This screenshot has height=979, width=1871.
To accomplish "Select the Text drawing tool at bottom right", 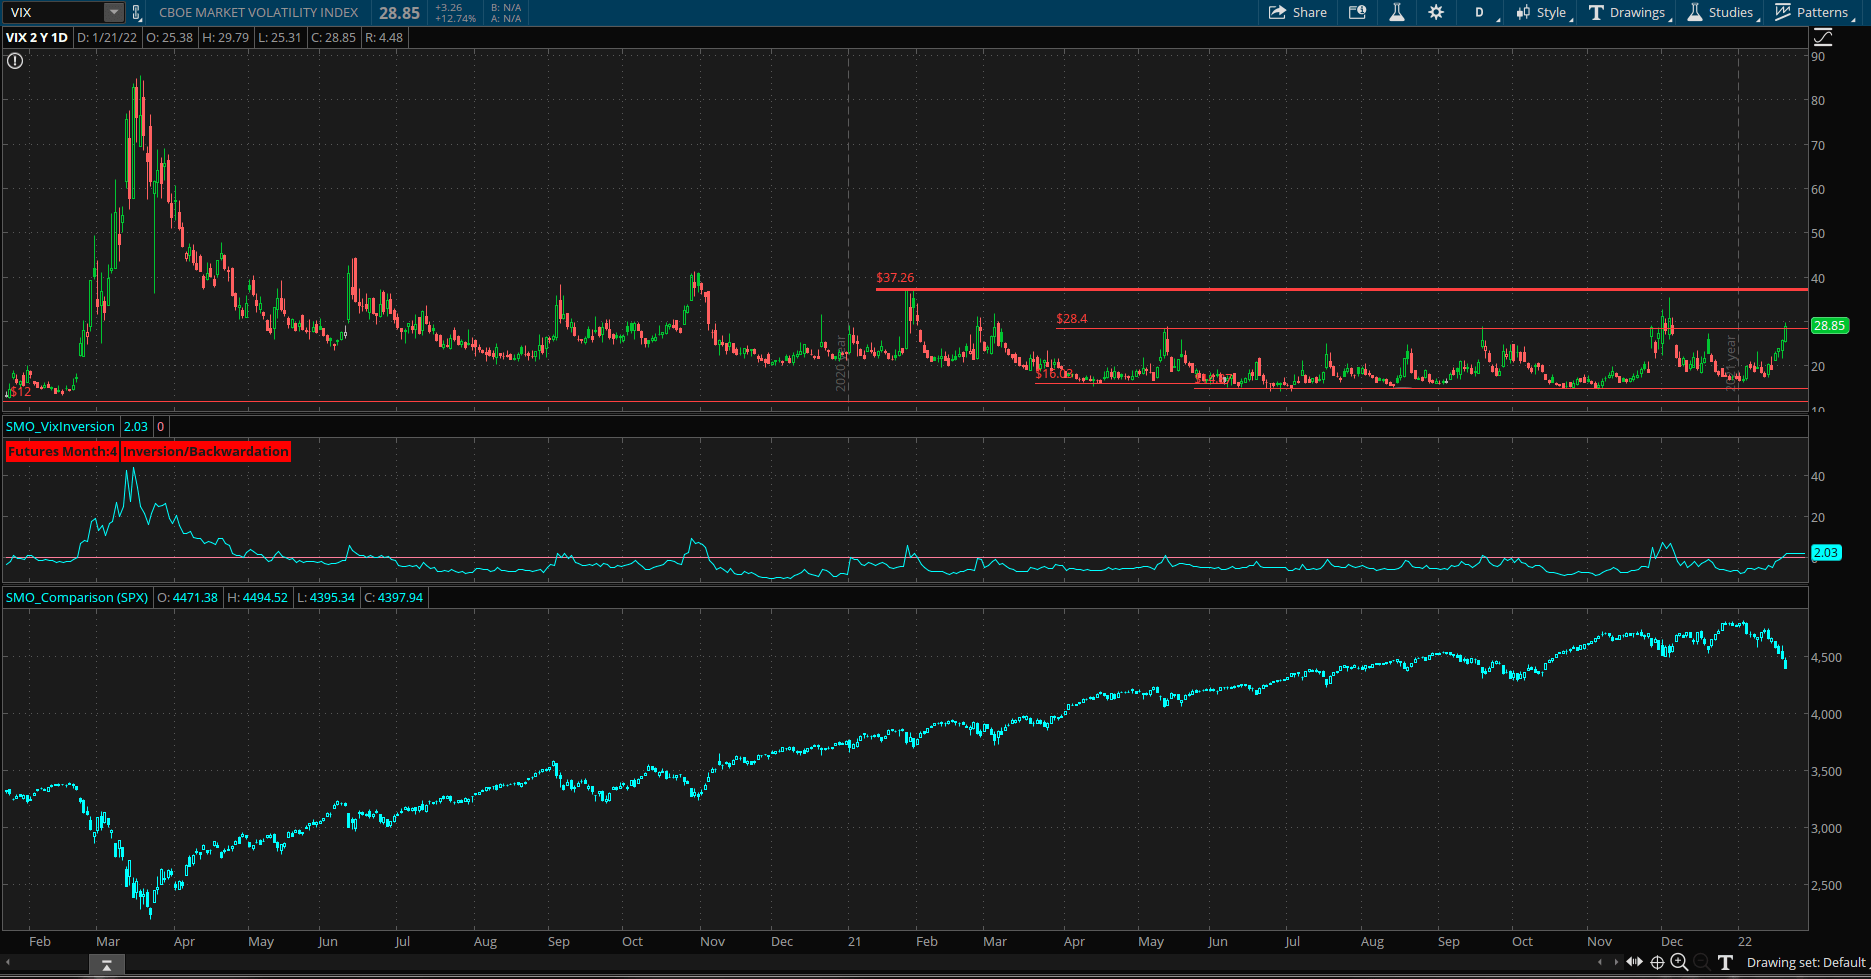I will pos(1725,962).
